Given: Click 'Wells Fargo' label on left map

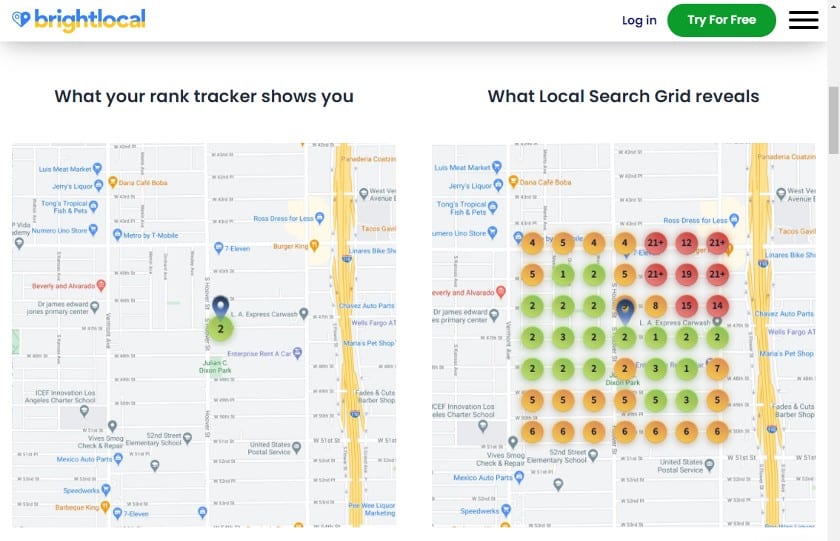Looking at the screenshot, I should click(x=373, y=323).
